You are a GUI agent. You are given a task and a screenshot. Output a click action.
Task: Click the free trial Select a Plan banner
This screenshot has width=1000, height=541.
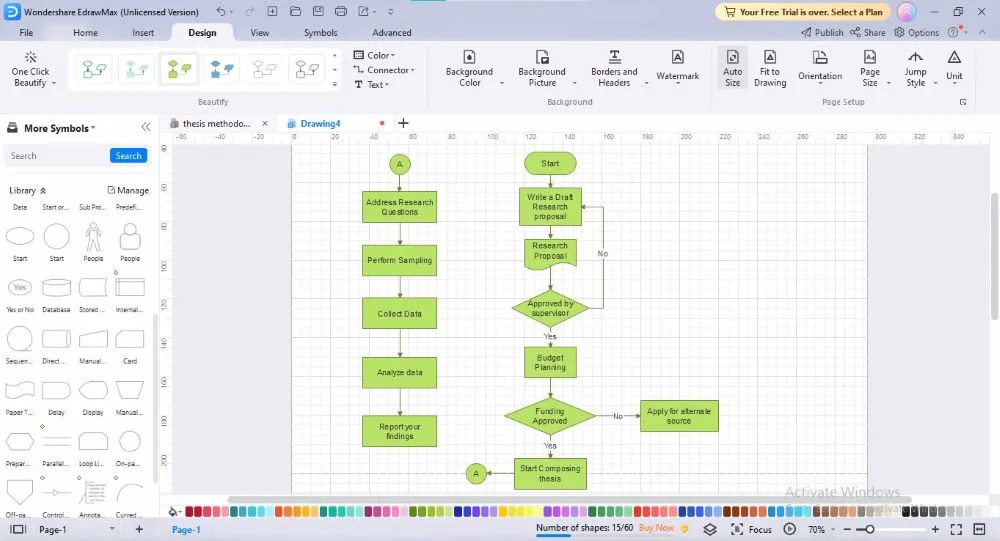coord(805,11)
